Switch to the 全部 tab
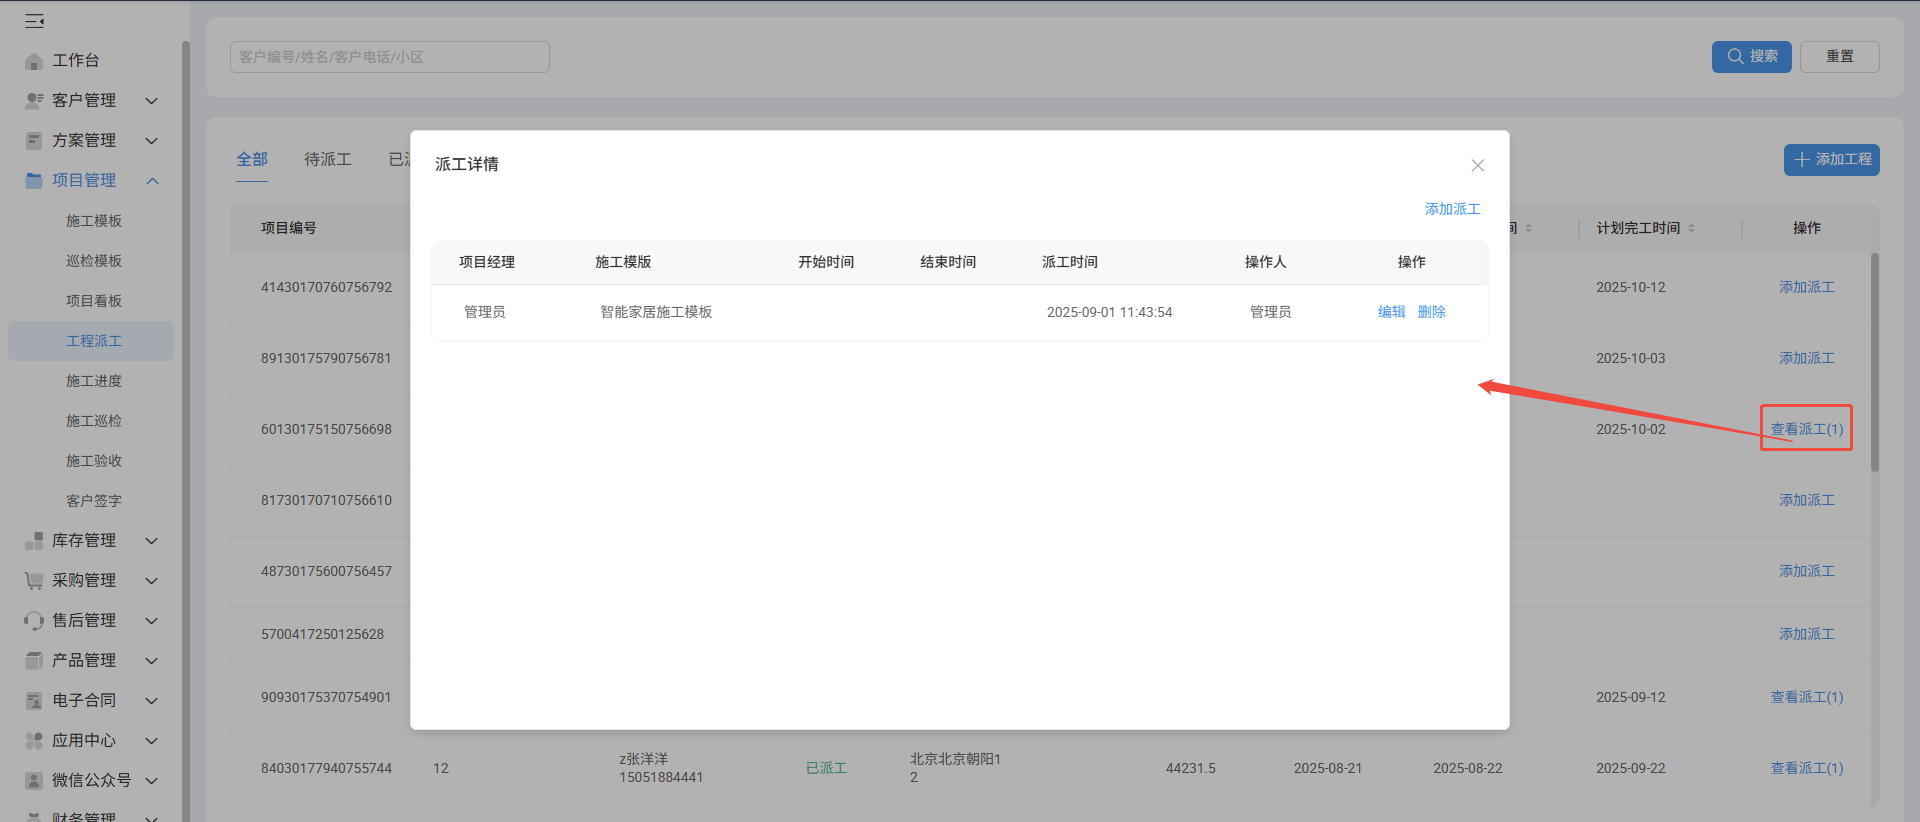This screenshot has width=1920, height=822. click(252, 160)
